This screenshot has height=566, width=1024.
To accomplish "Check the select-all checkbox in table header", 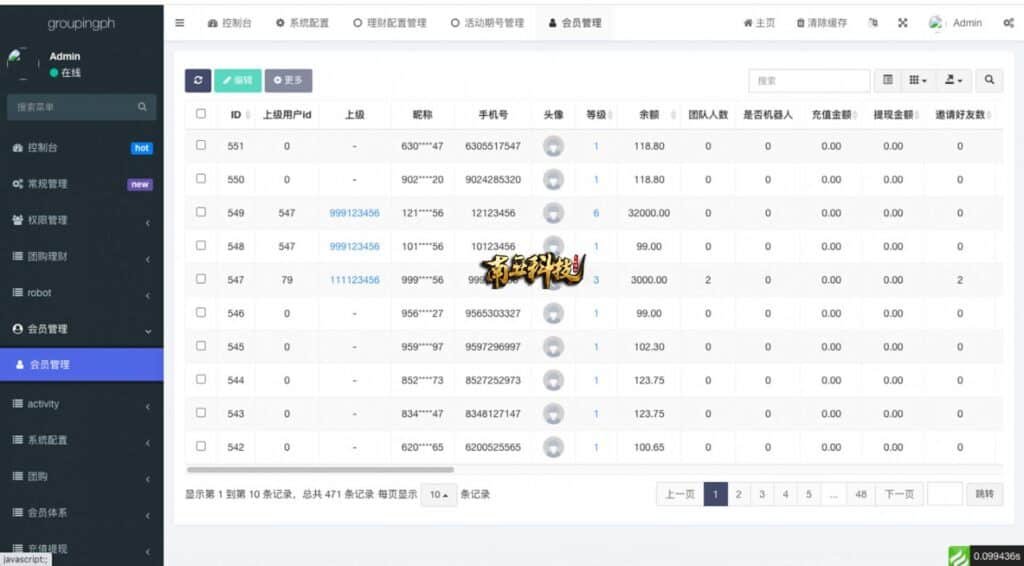I will [201, 114].
